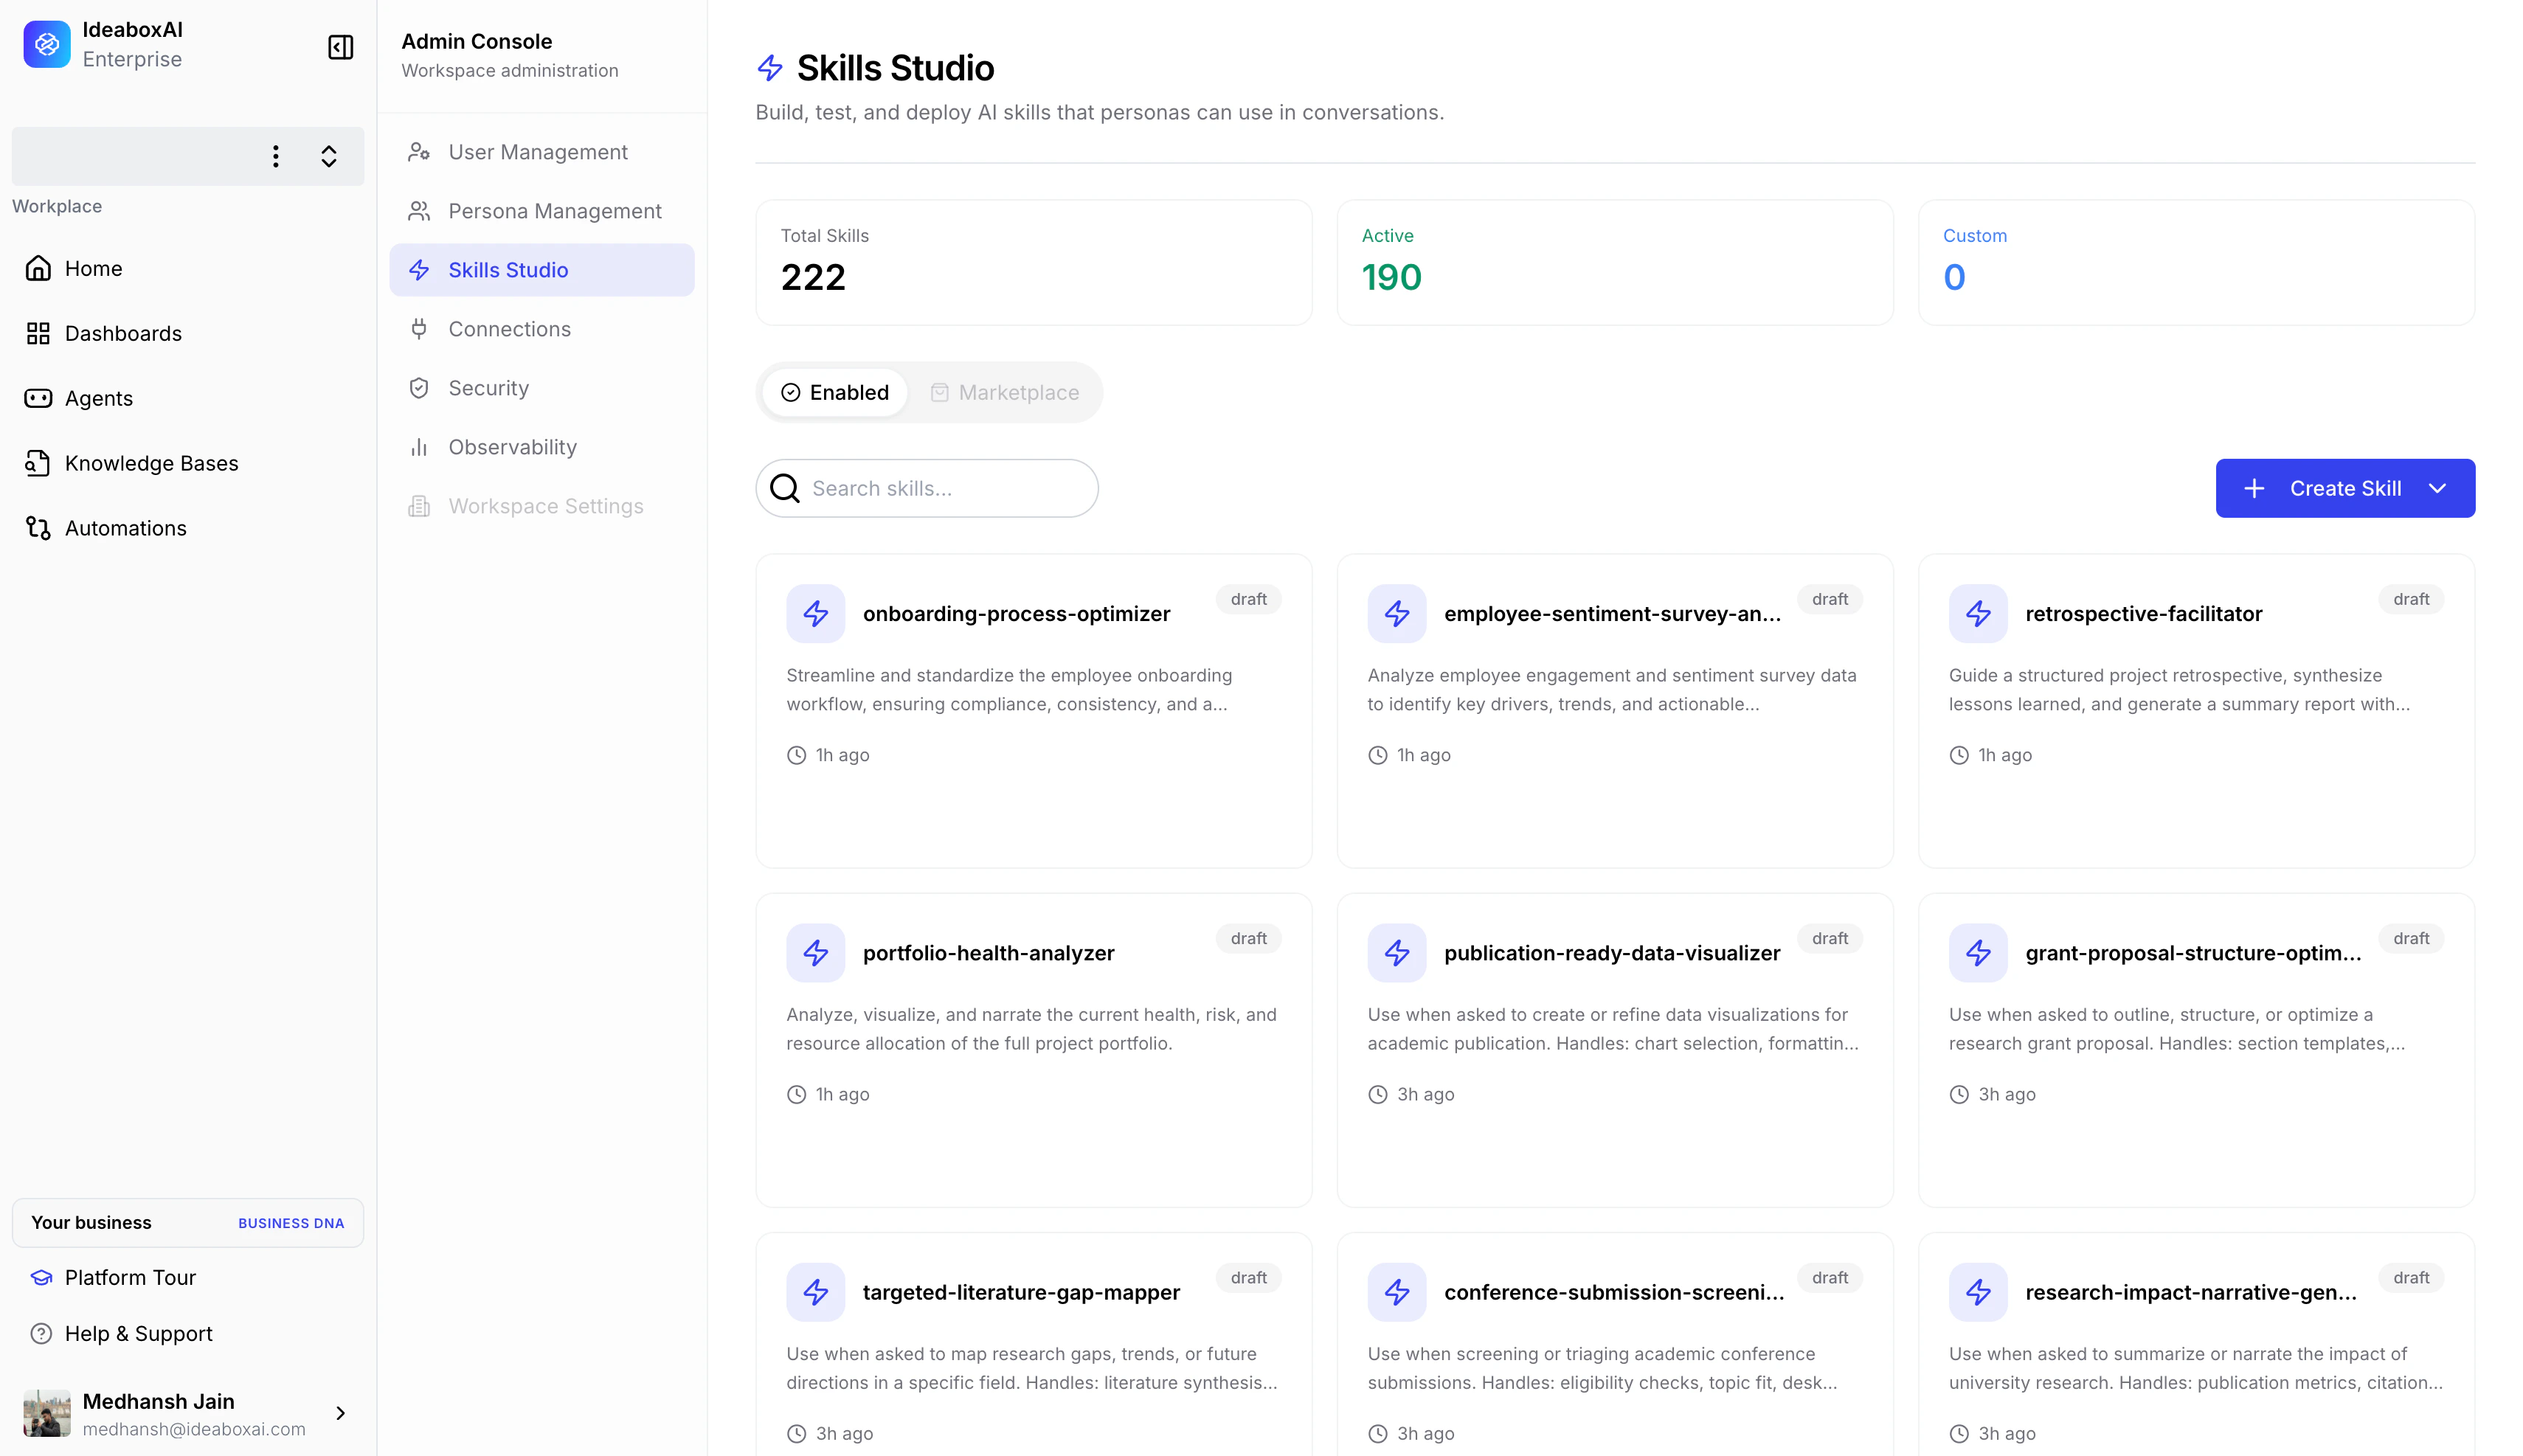Screen dimensions: 2523x1456
Task: View the Observability admin page
Action: point(542,447)
